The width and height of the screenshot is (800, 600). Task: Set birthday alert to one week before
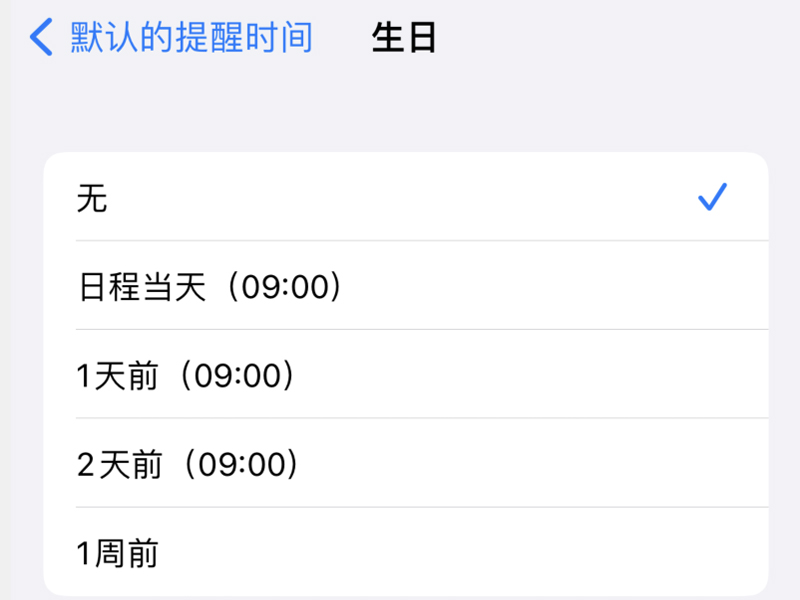pyautogui.click(x=400, y=553)
